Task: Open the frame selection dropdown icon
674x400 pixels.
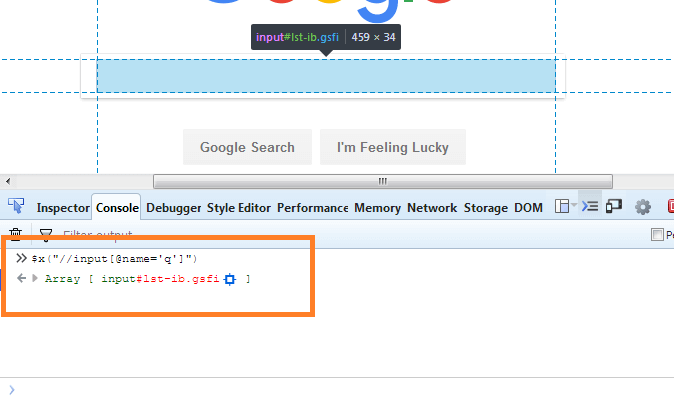Action: click(x=565, y=206)
